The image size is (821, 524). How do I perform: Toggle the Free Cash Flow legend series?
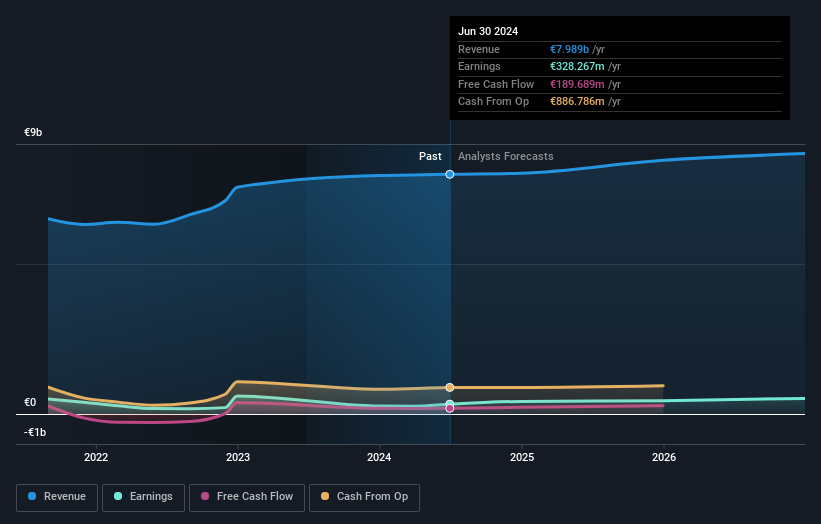(x=247, y=497)
